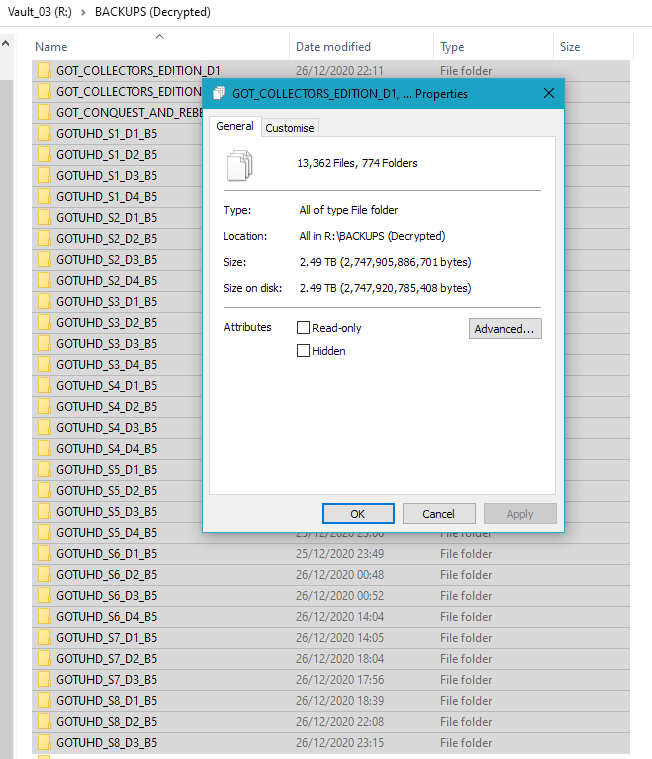This screenshot has height=759, width=652.
Task: Open the Advanced attributes dialog
Action: (505, 329)
